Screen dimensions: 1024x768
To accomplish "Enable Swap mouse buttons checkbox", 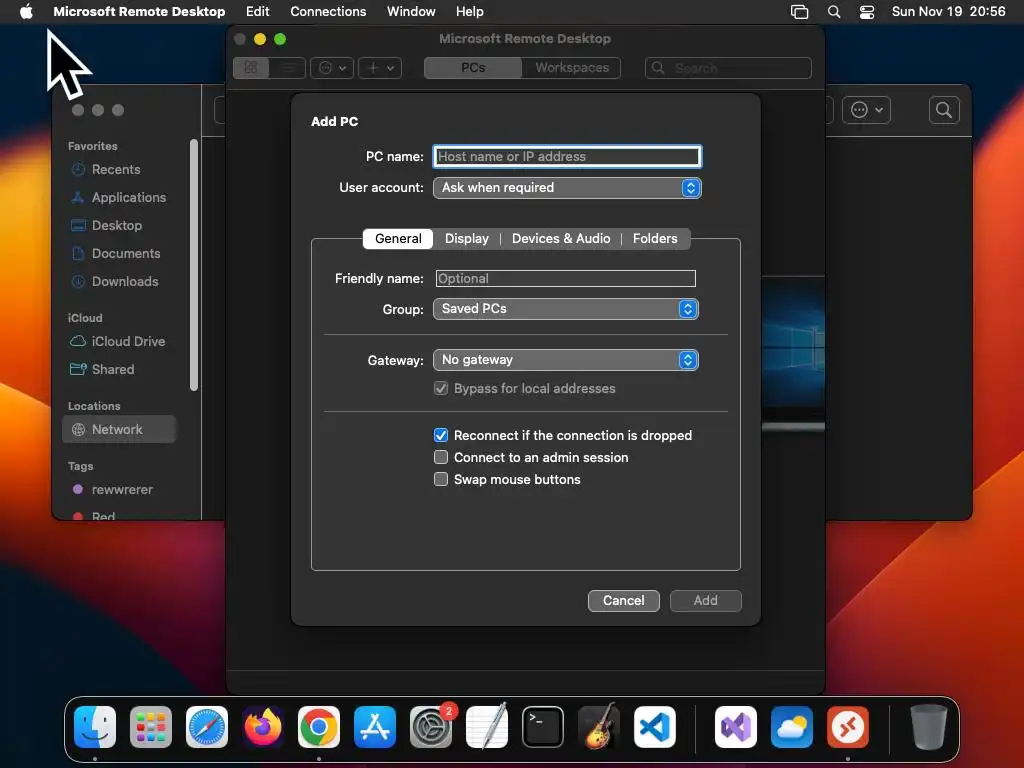I will tap(441, 479).
